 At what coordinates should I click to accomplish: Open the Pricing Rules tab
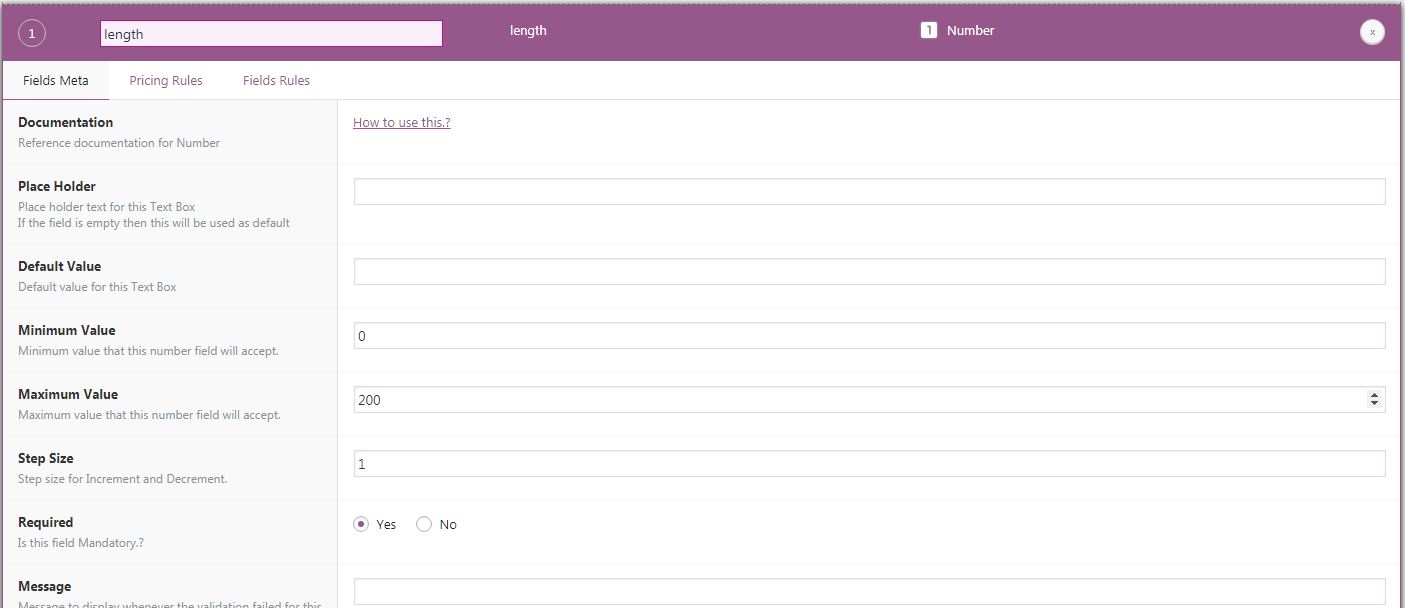166,80
